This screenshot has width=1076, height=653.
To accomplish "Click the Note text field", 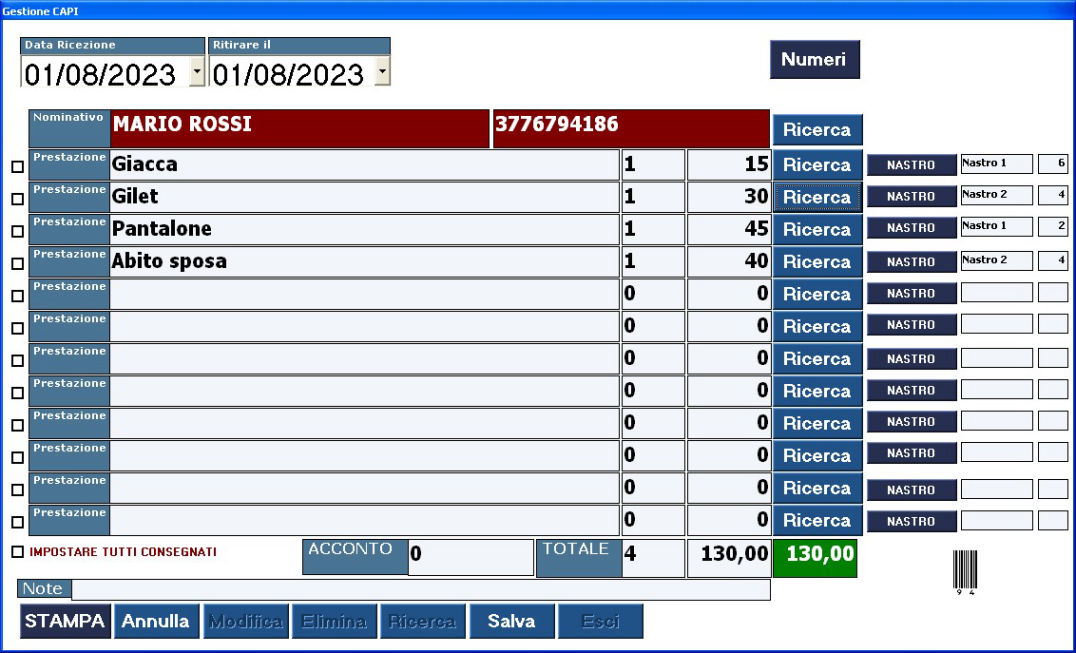I will tap(420, 590).
